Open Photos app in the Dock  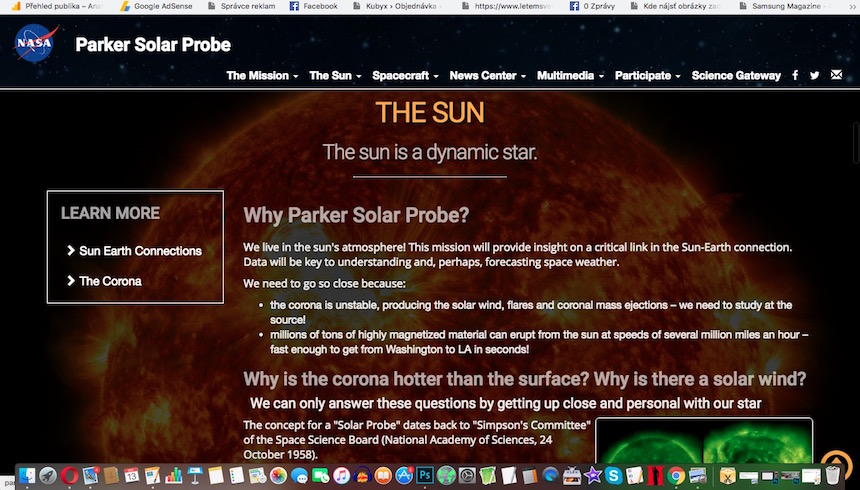click(278, 475)
